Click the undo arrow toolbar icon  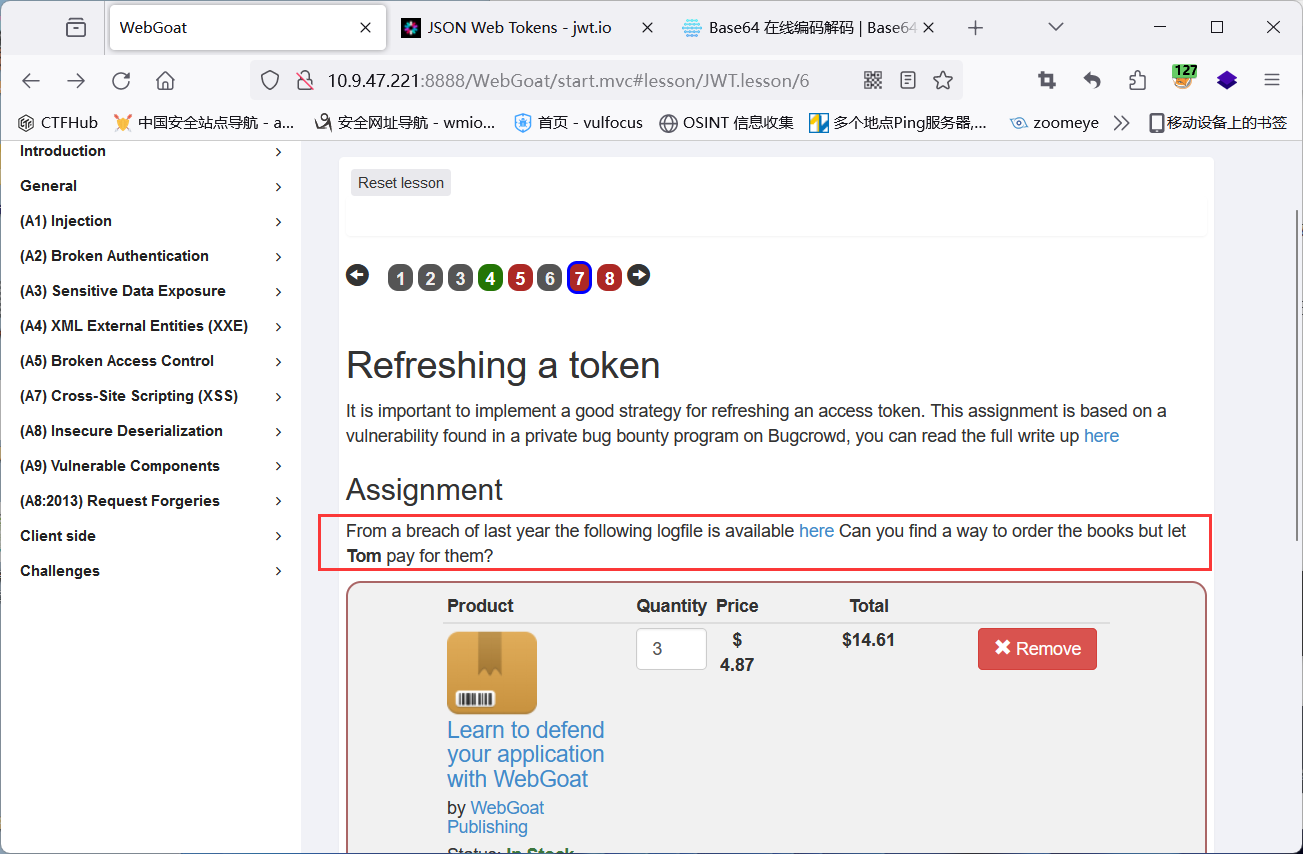click(1092, 81)
